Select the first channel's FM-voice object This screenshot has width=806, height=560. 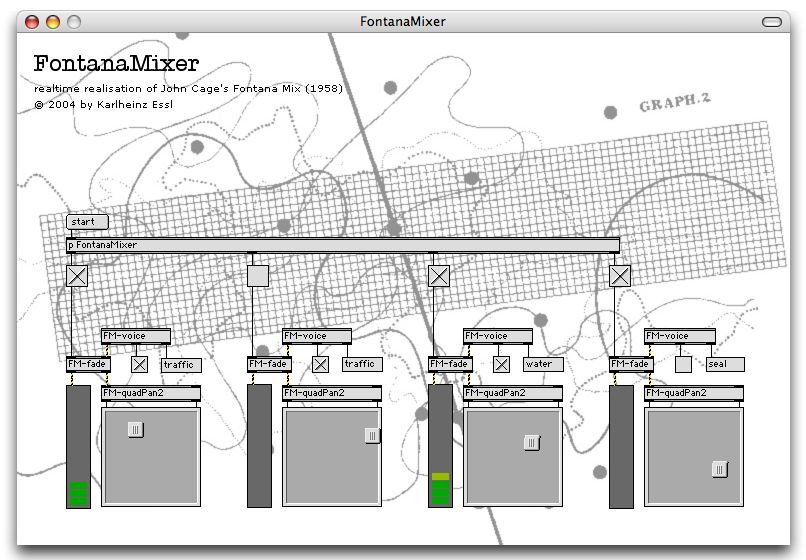point(136,336)
